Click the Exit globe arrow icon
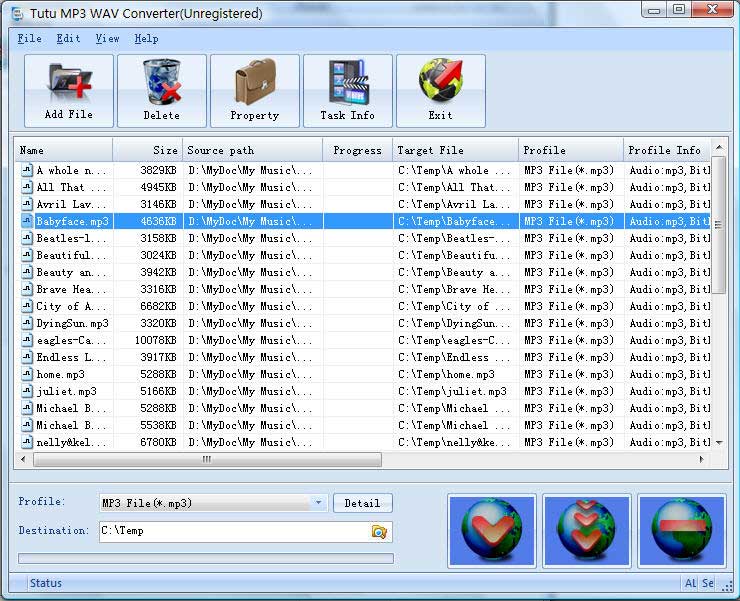The width and height of the screenshot is (740, 601). 441,91
